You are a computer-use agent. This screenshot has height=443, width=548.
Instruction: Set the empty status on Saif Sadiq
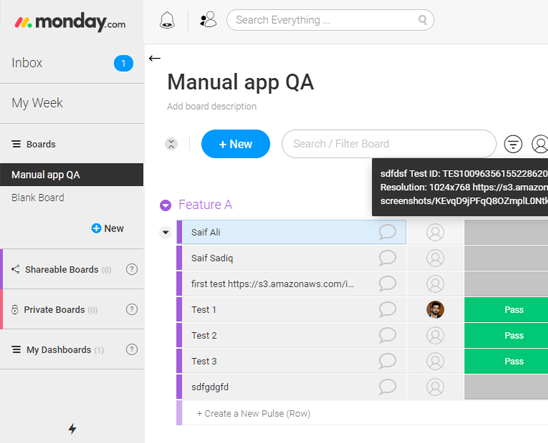506,258
